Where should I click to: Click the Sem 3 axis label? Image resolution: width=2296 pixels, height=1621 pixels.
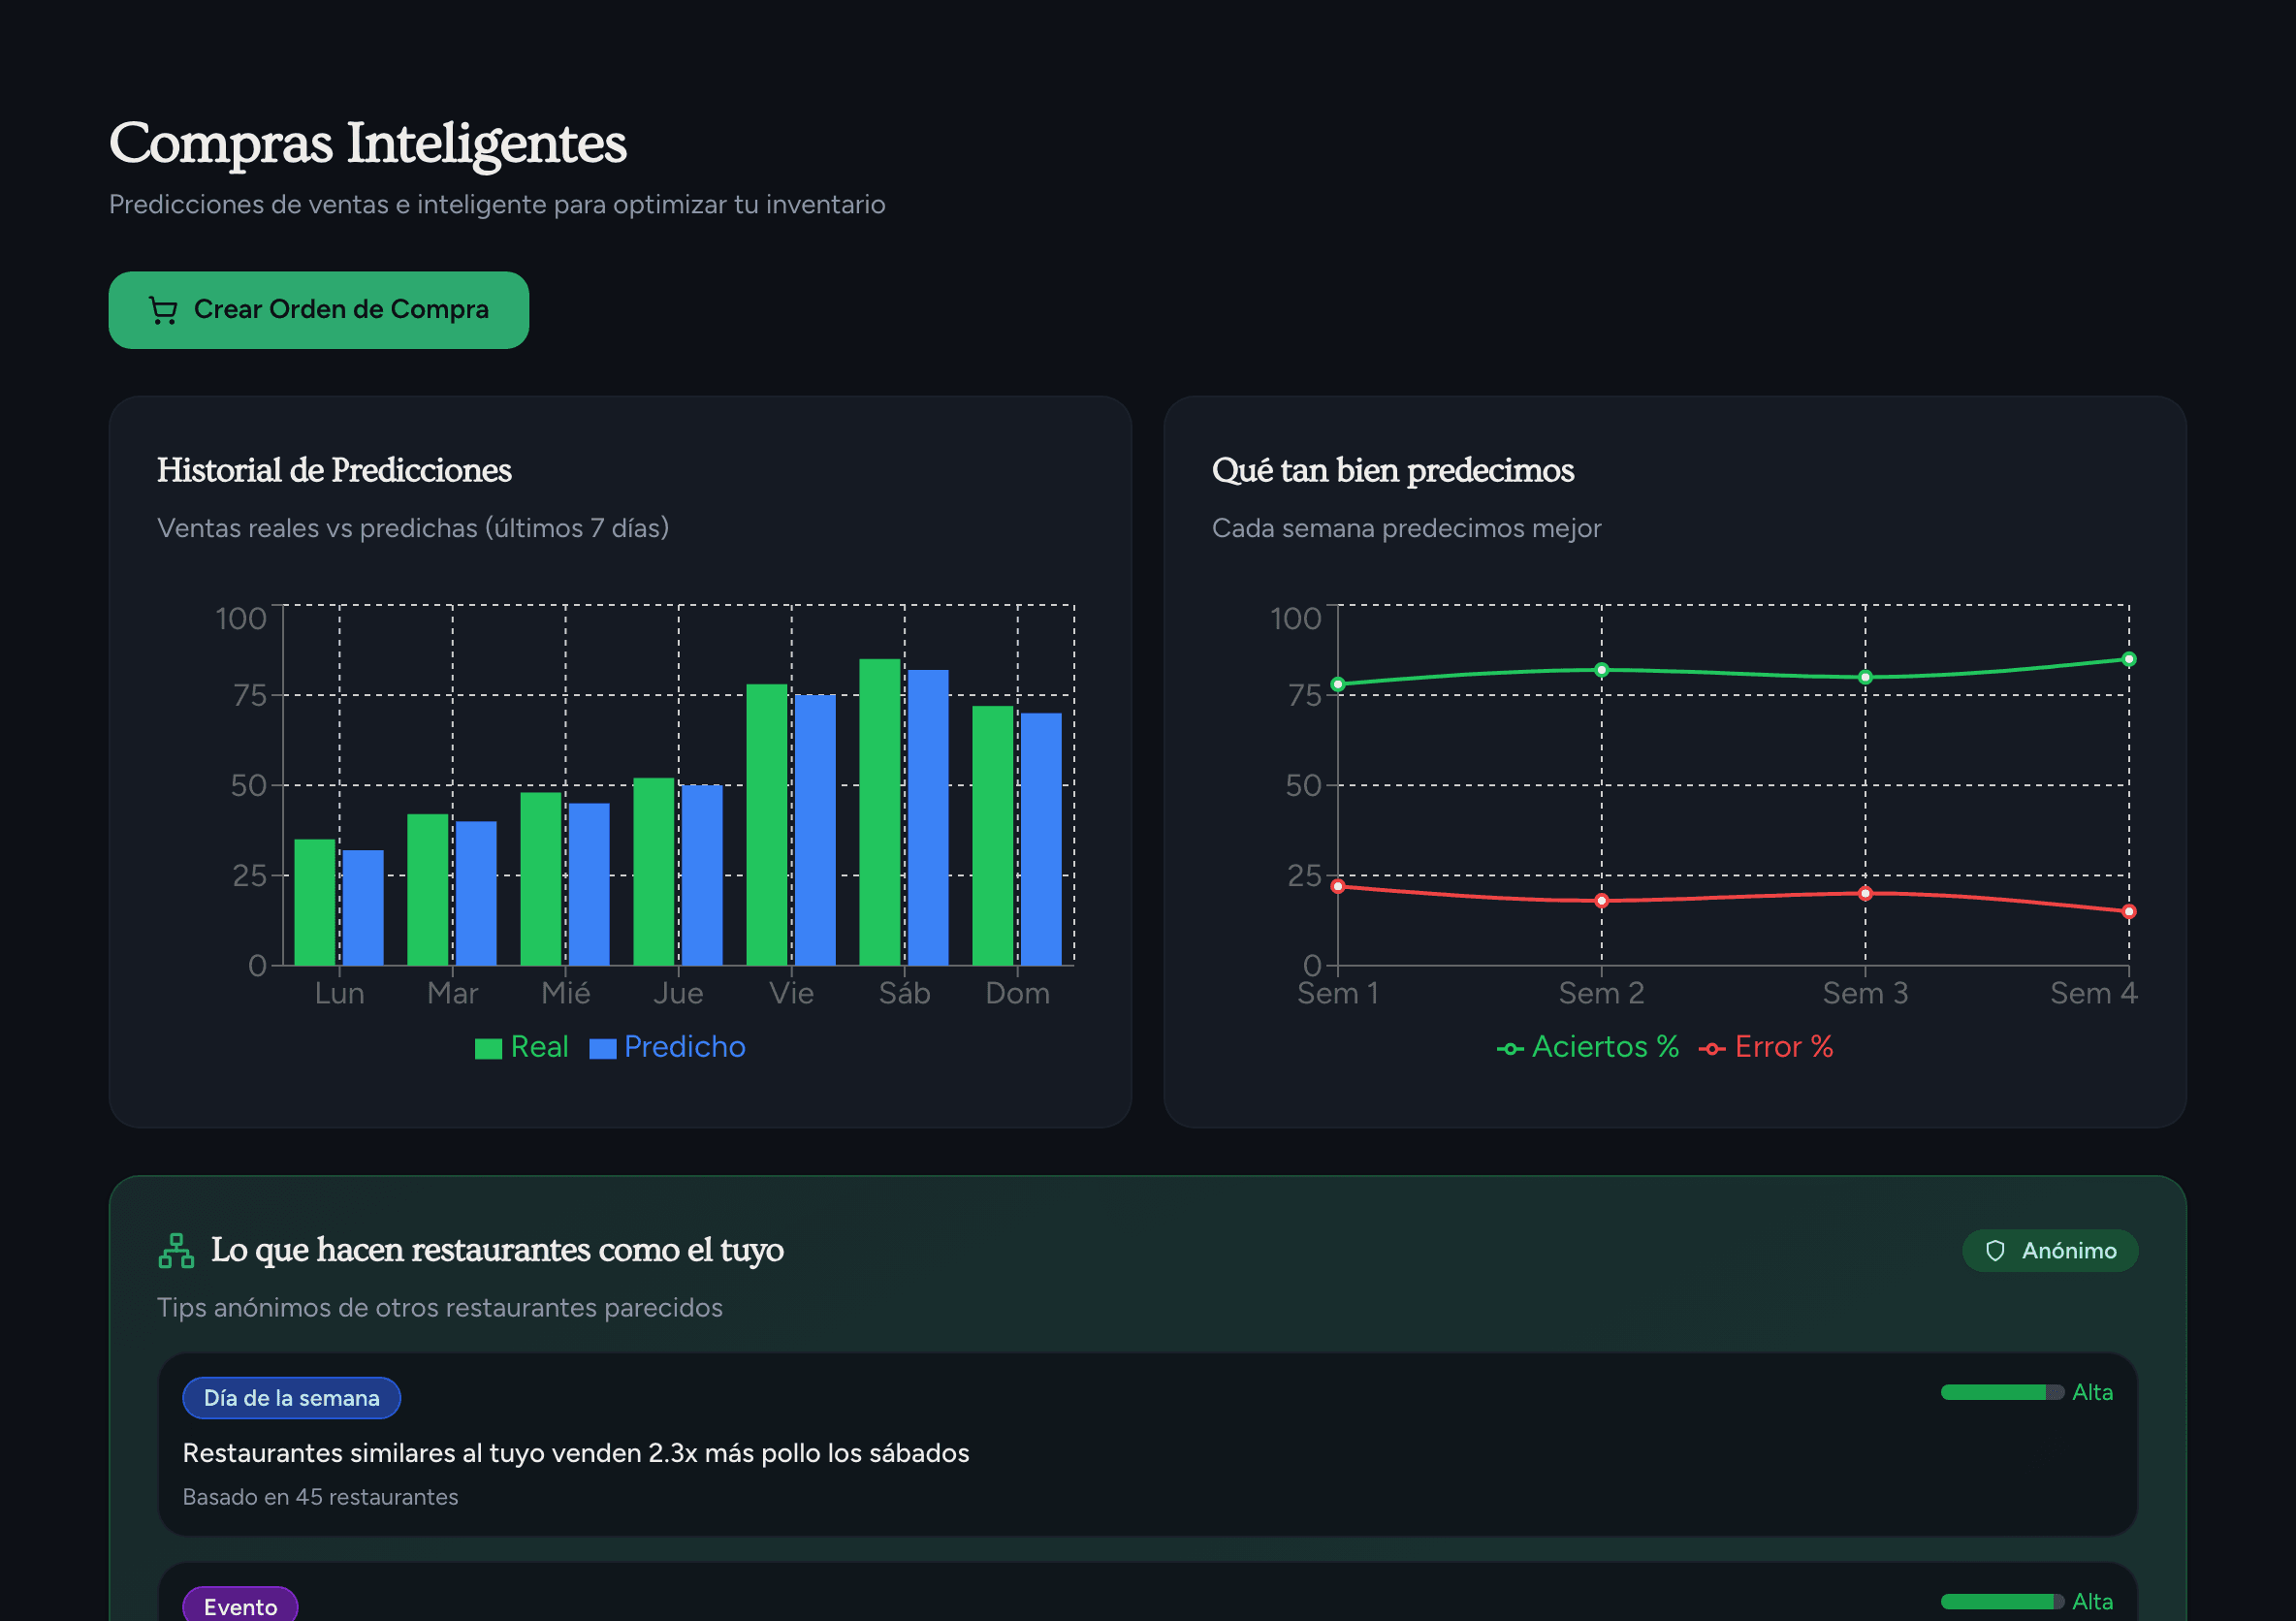tap(1865, 993)
